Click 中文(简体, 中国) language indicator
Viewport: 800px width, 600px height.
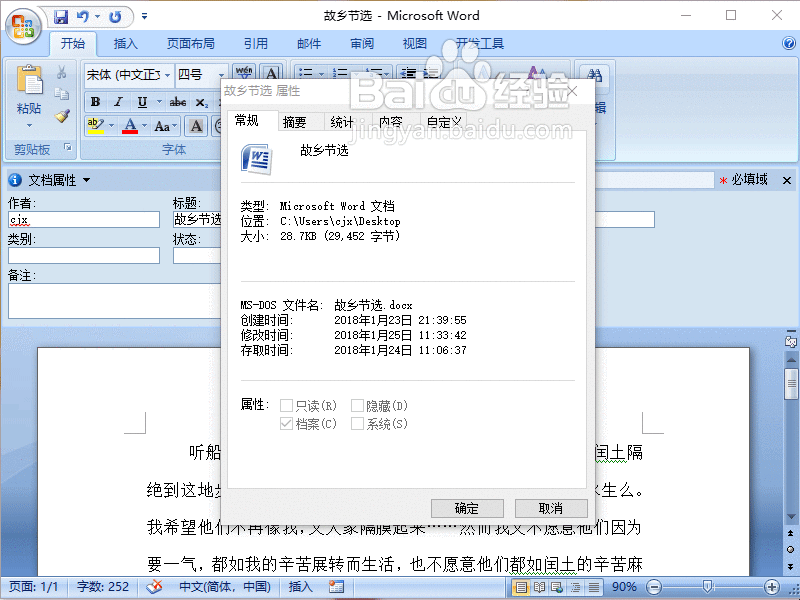tap(224, 587)
